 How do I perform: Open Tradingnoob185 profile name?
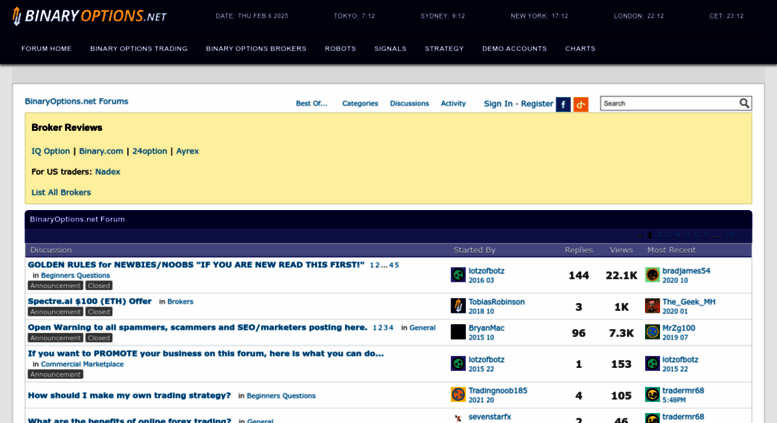coord(498,390)
